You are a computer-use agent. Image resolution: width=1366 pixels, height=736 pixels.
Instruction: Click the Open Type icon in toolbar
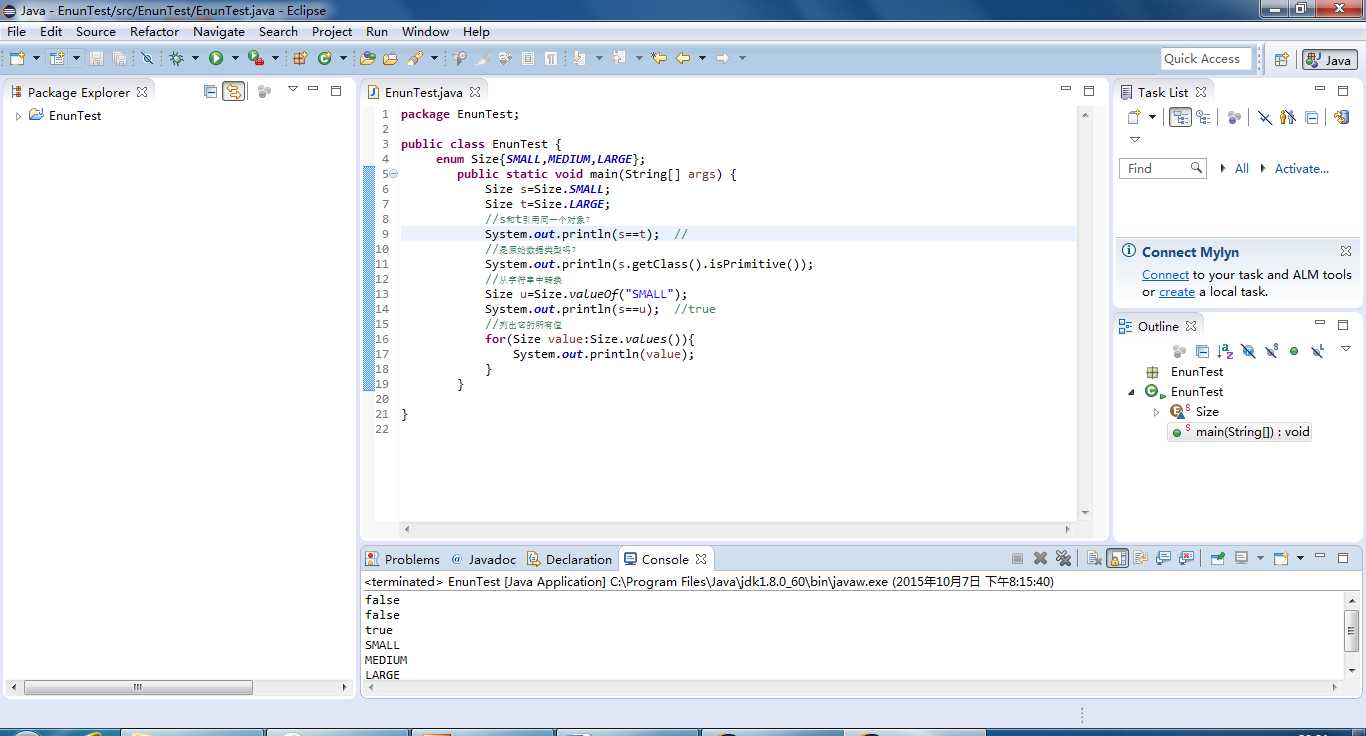tap(367, 58)
